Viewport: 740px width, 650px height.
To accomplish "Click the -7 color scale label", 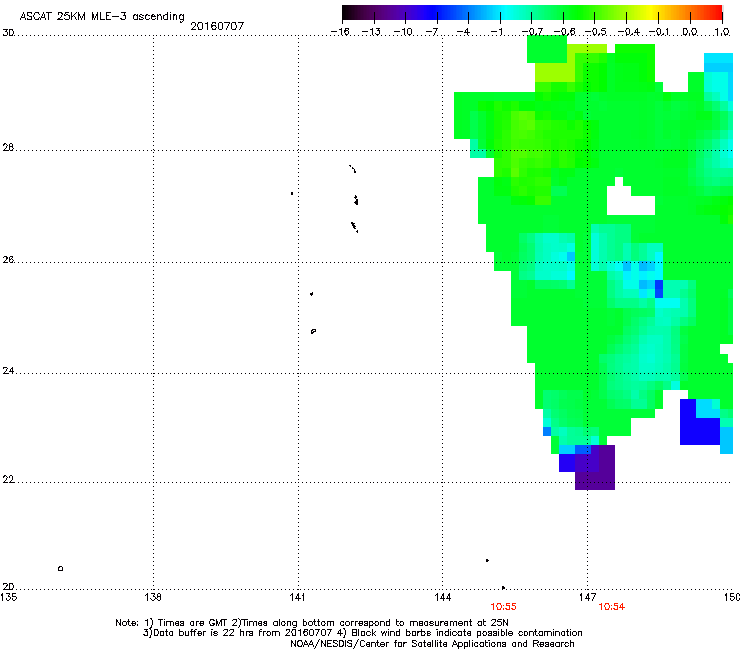I will (432, 32).
